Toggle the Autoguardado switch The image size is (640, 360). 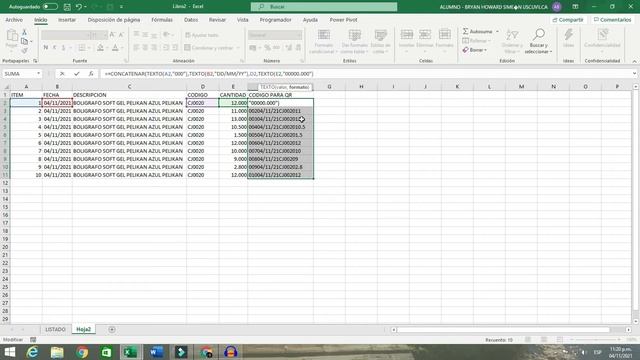(50, 7)
